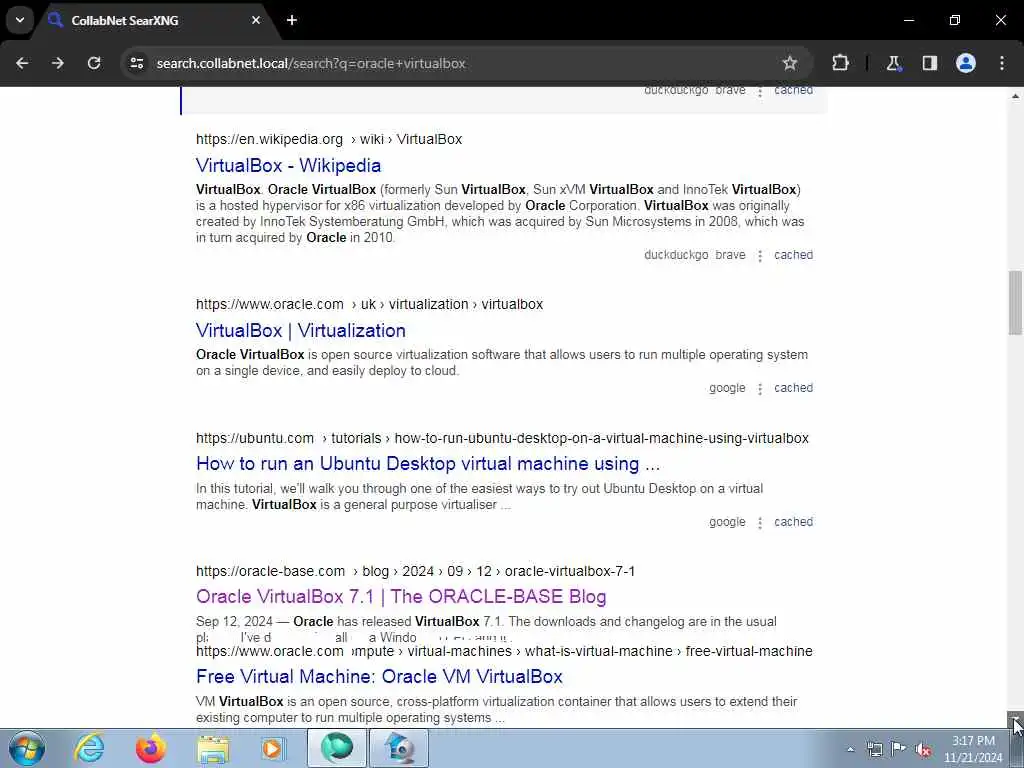Click the muted volume tray icon

click(x=923, y=749)
